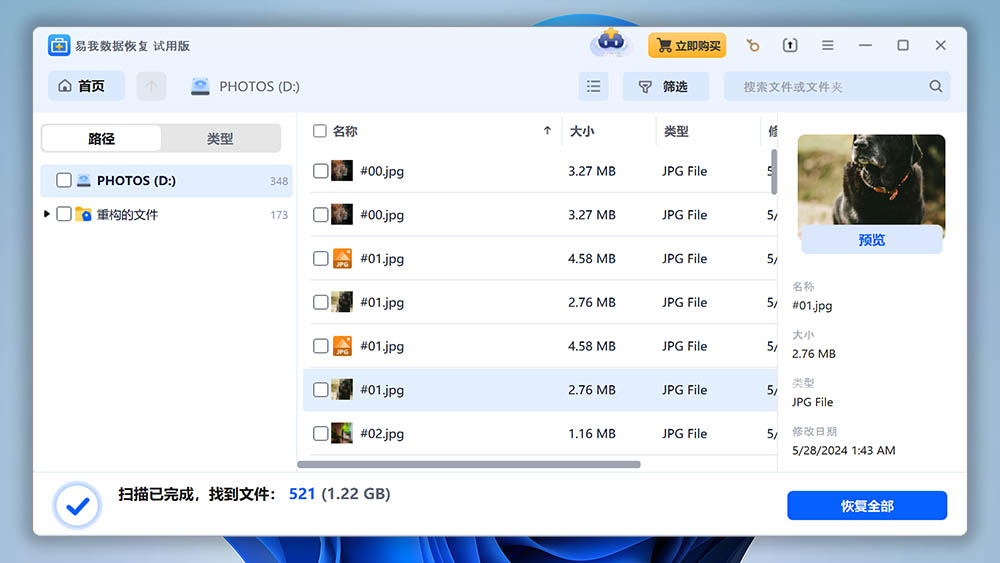This screenshot has height=563, width=1000.
Task: Click the drive icon in breadcrumb path
Action: click(200, 86)
